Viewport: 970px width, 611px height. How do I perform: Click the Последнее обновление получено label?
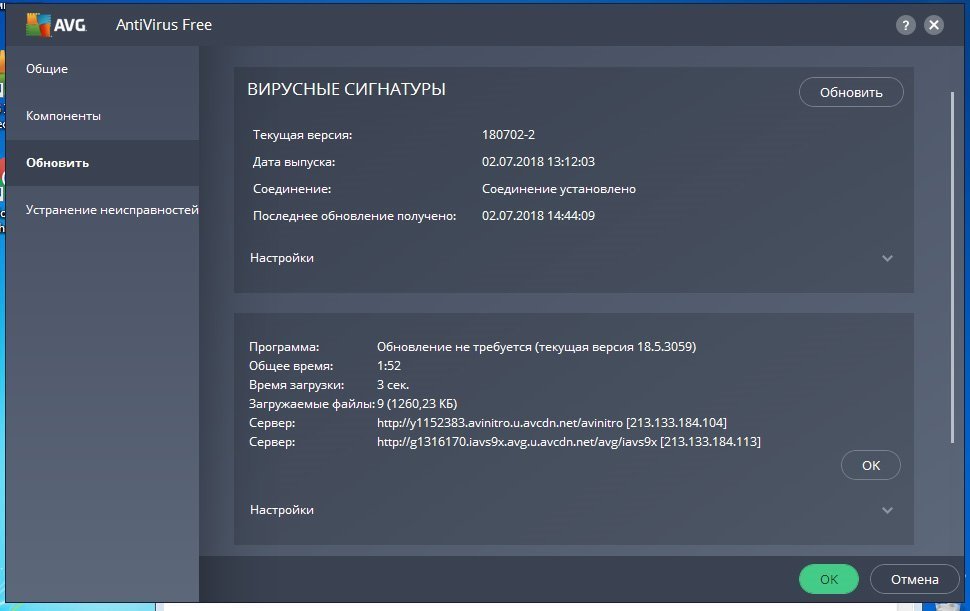click(x=354, y=216)
